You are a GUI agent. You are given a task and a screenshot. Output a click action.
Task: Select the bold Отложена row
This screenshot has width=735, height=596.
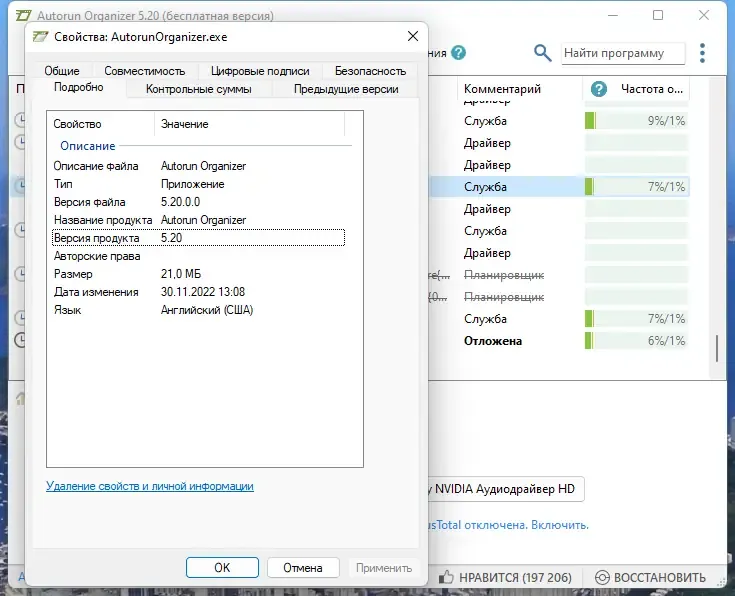coord(559,341)
